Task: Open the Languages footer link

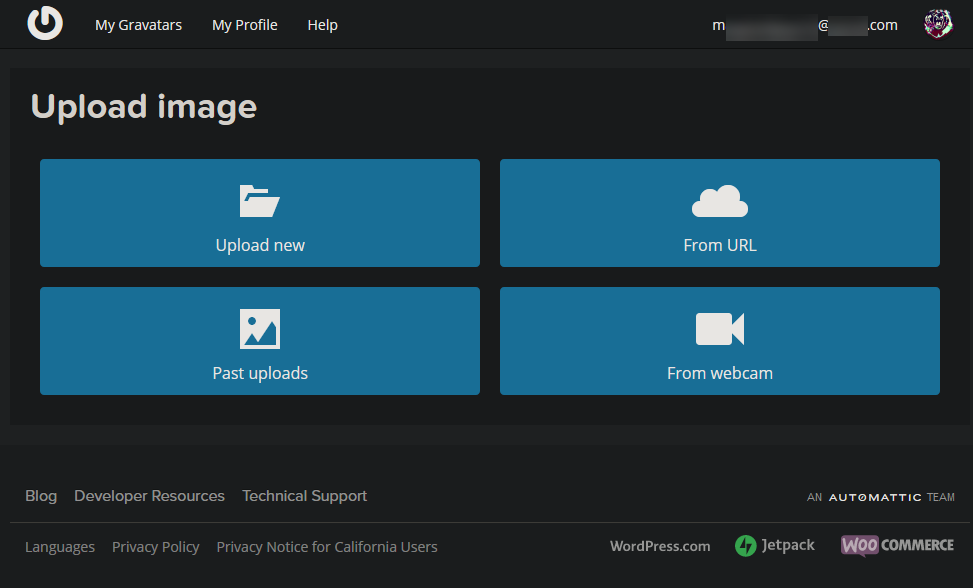Action: pos(60,547)
